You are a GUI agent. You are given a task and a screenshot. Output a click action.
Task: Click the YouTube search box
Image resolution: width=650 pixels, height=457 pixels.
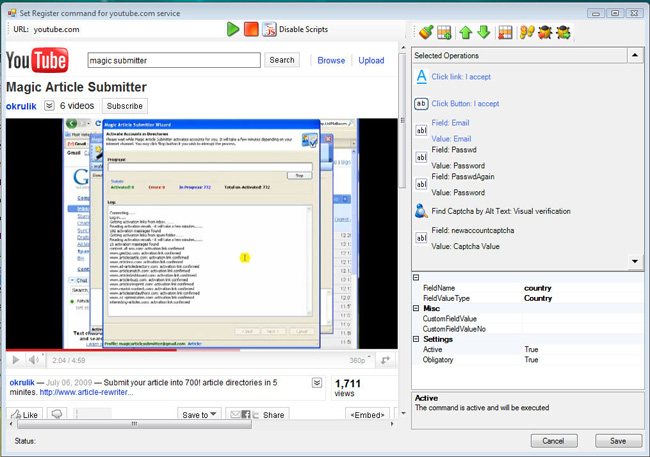(x=174, y=60)
